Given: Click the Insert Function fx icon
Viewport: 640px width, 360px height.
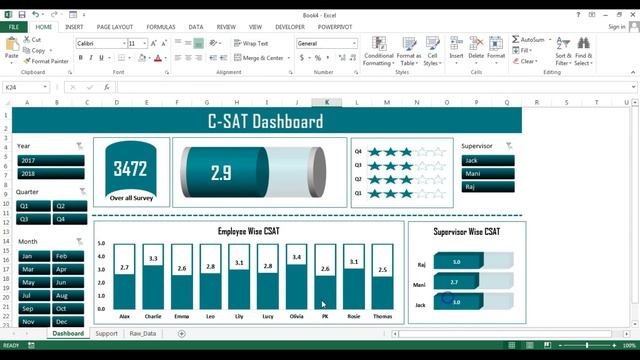Looking at the screenshot, I should (x=107, y=87).
